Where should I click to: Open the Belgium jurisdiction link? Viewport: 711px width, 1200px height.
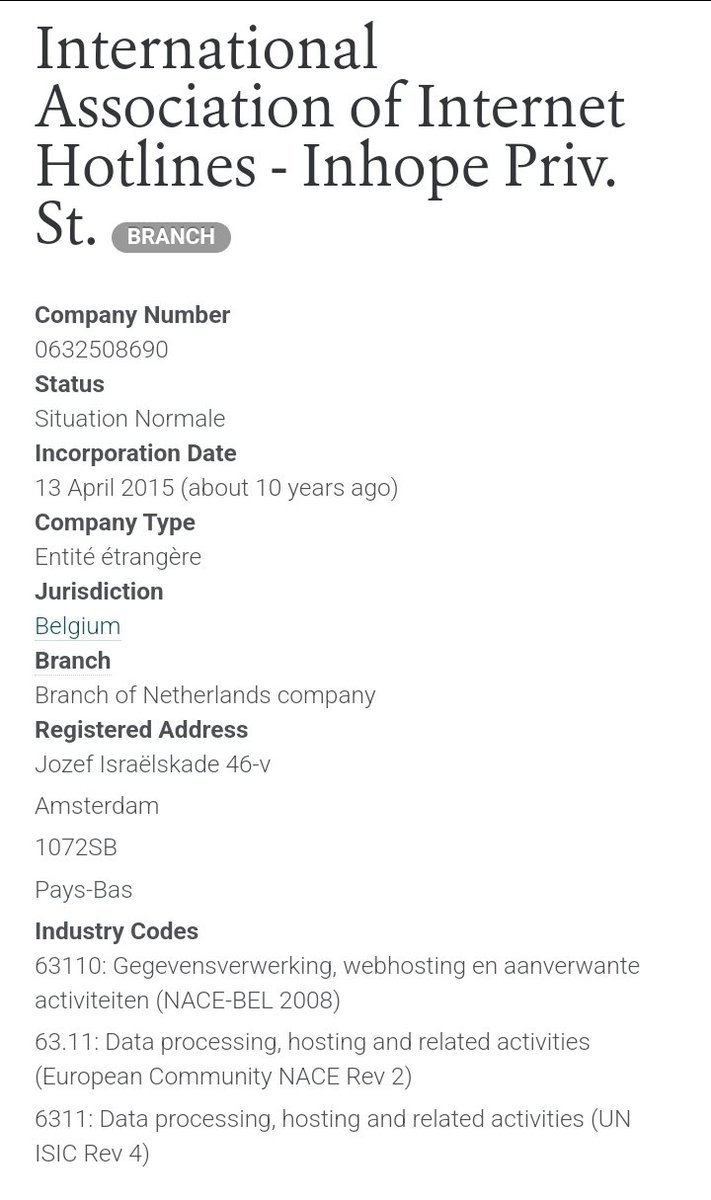coord(77,627)
